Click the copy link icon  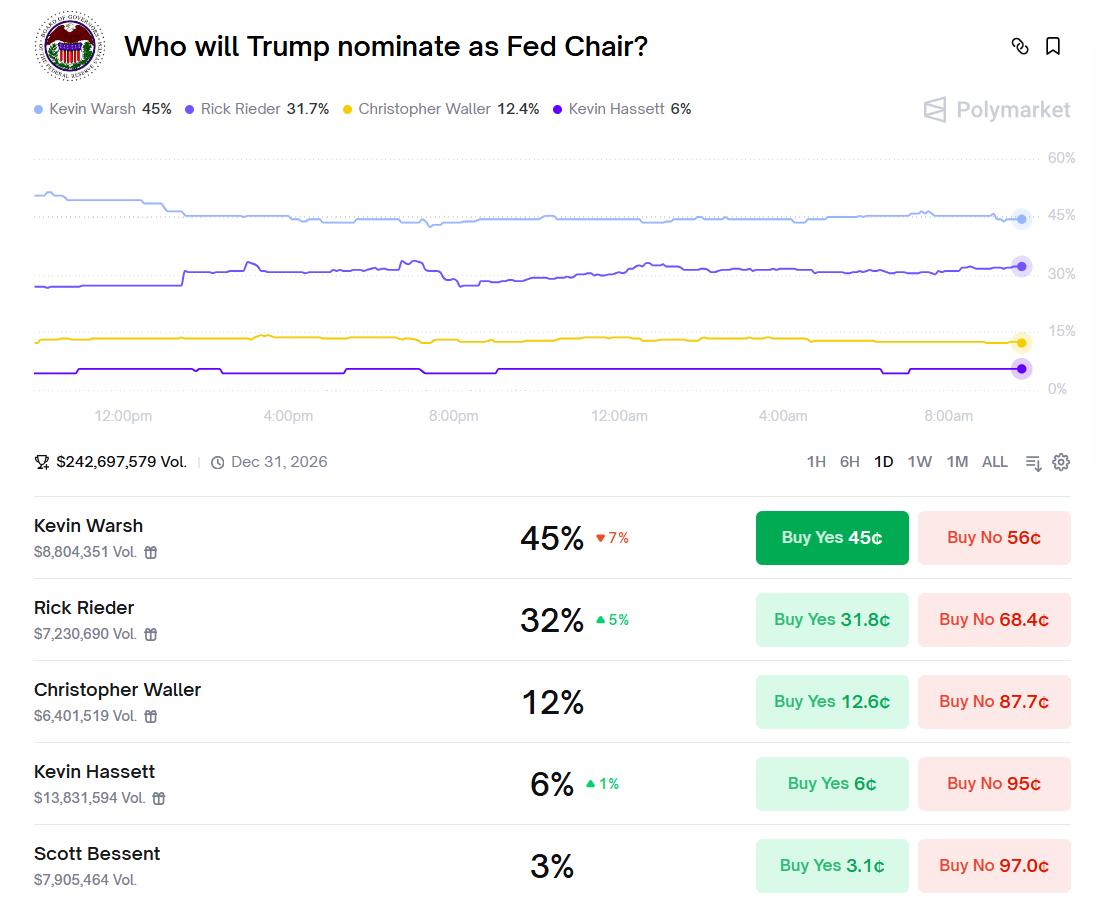(x=1020, y=46)
